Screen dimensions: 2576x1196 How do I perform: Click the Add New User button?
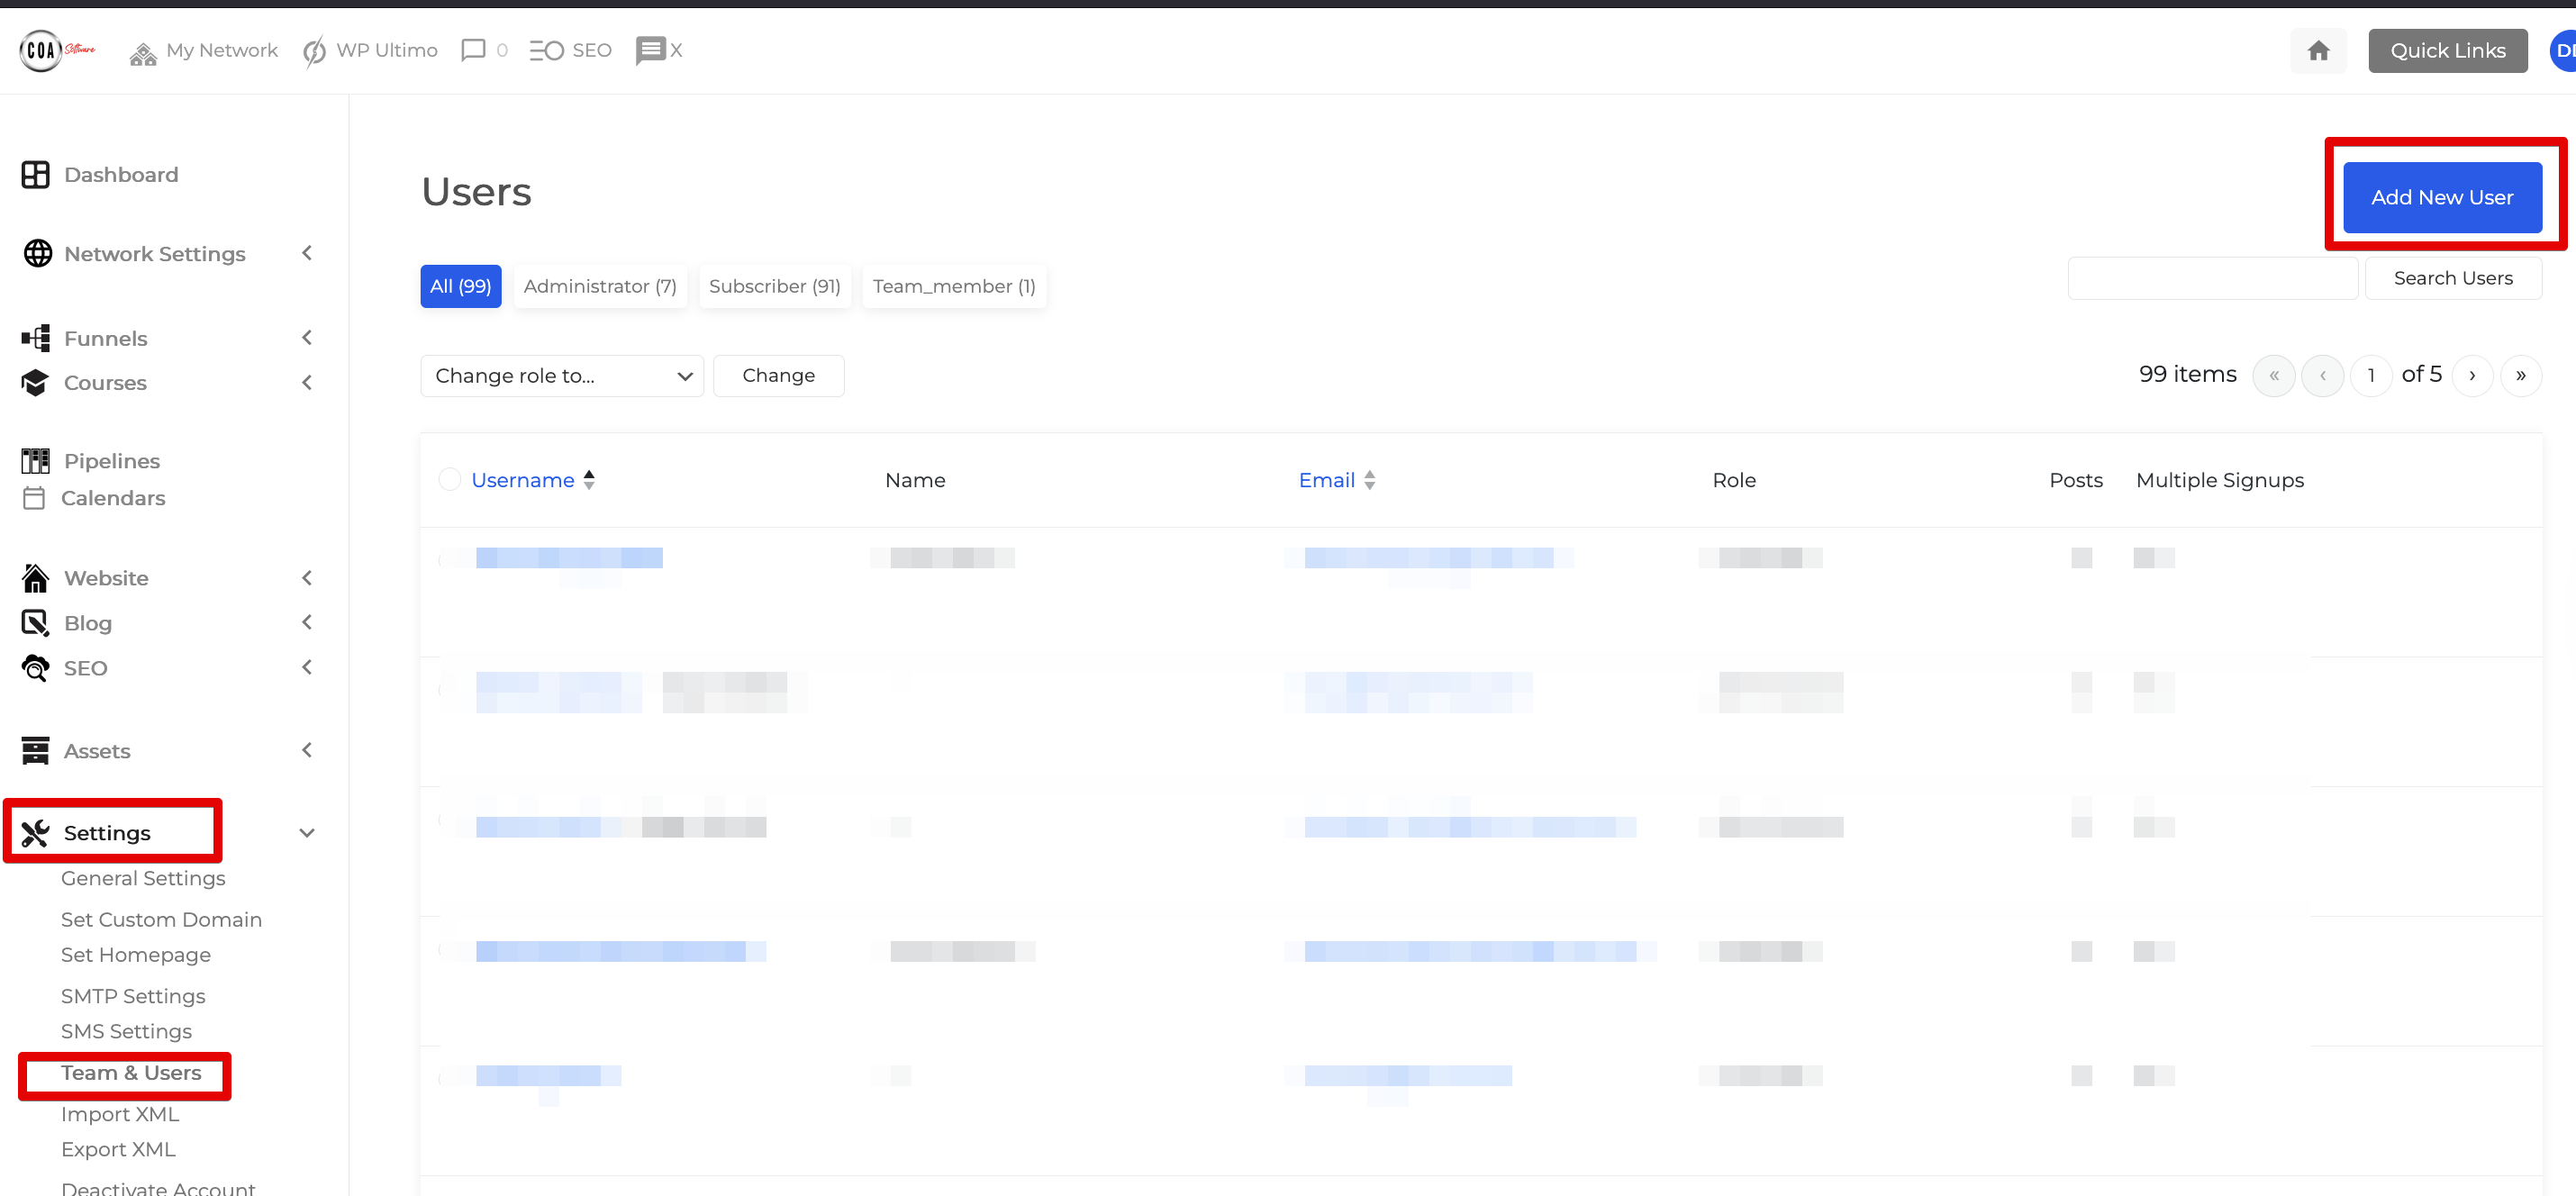[2442, 197]
